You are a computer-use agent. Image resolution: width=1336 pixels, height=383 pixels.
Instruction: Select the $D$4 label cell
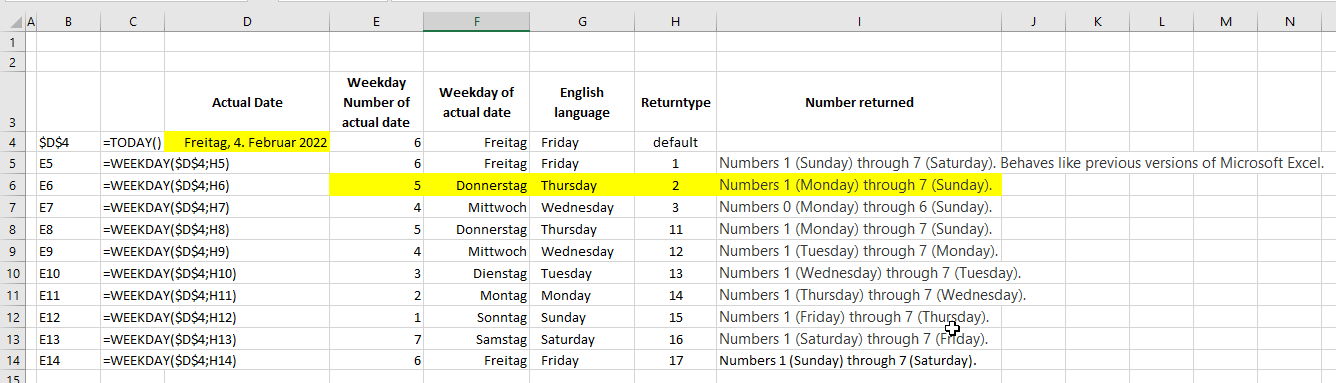click(x=68, y=143)
